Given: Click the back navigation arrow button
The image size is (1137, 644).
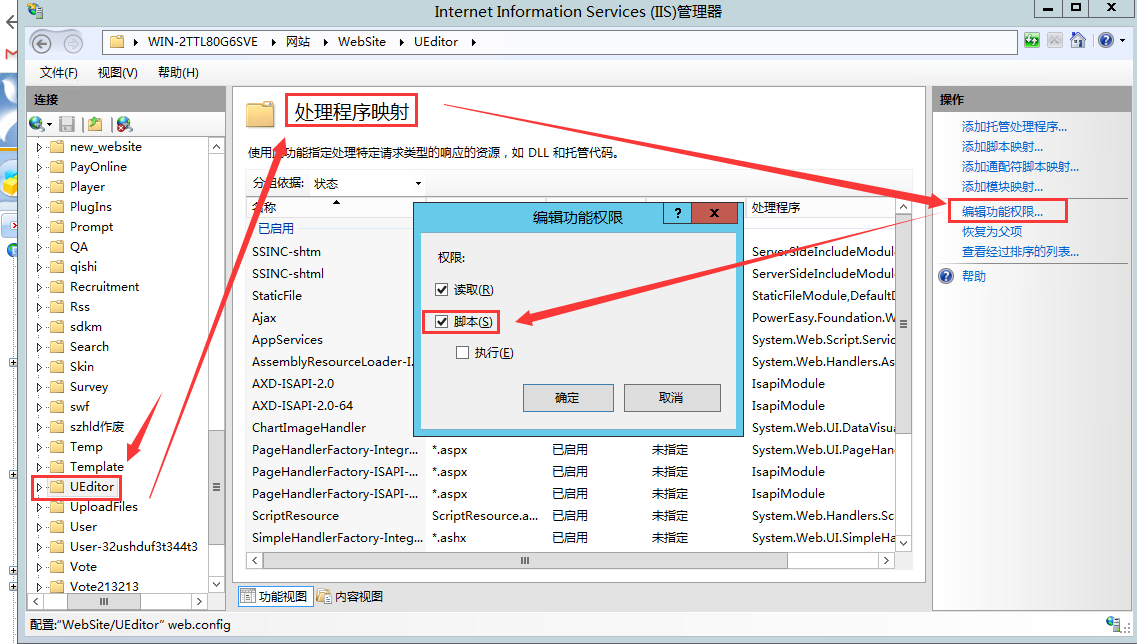Looking at the screenshot, I should pos(42,42).
